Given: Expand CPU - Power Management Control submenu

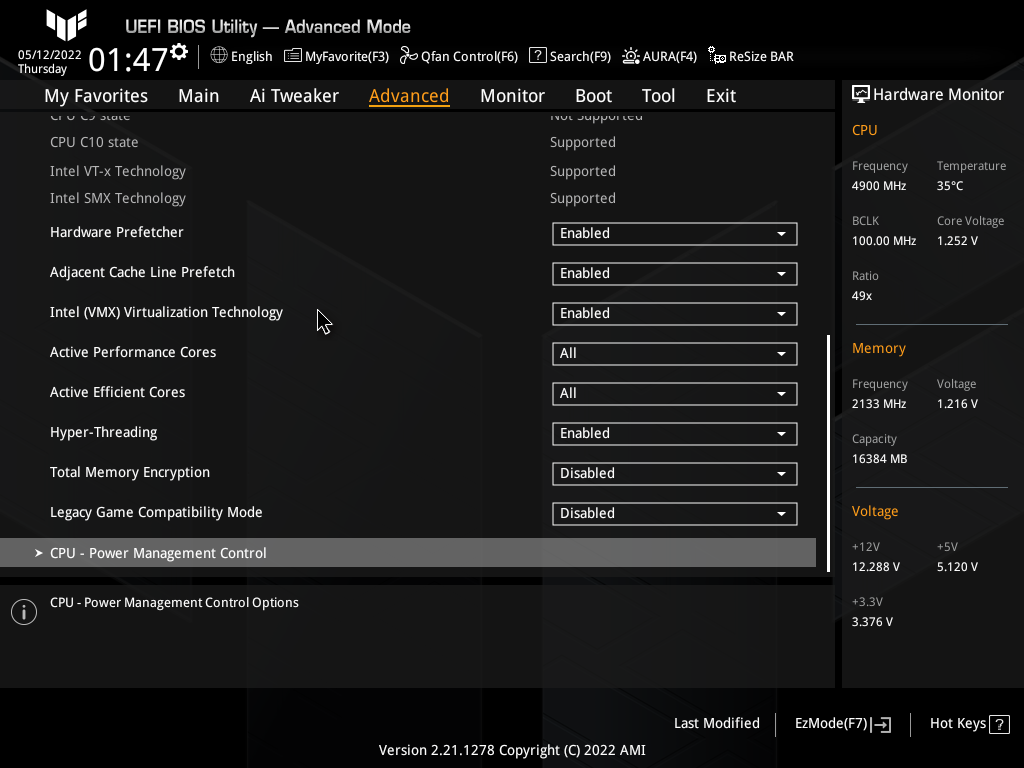Looking at the screenshot, I should (x=408, y=552).
